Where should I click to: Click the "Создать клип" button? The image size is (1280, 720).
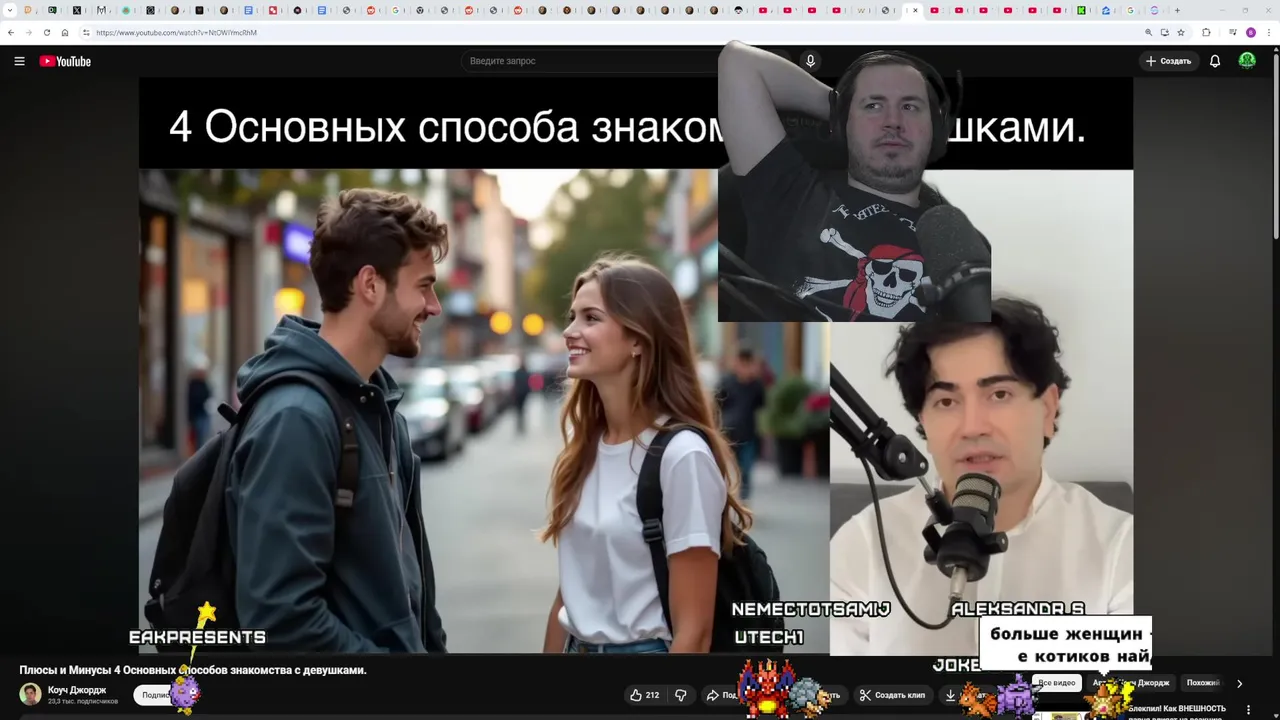click(x=892, y=695)
